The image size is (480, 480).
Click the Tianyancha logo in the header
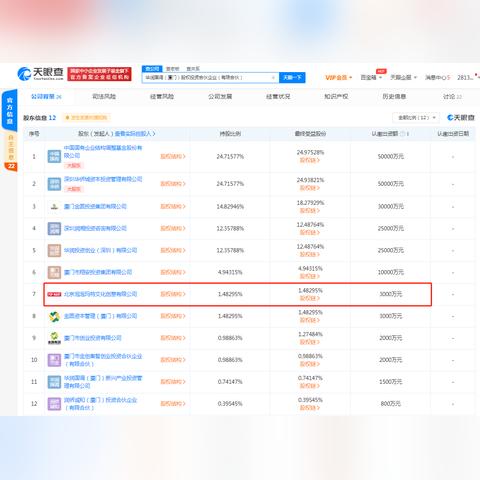coord(40,74)
